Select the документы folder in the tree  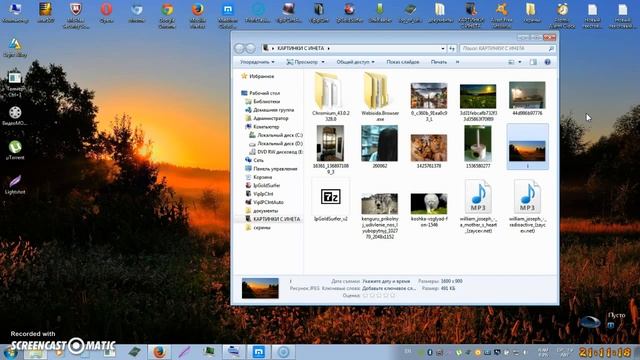point(261,211)
